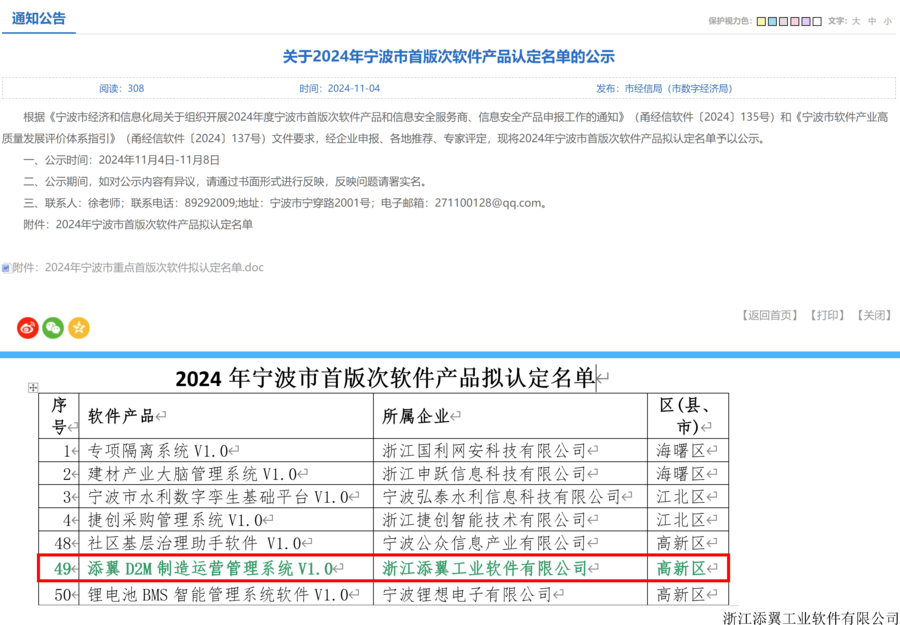The image size is (900, 625).
Task: Select the pink eye-protection color swatch
Action: [x=794, y=22]
